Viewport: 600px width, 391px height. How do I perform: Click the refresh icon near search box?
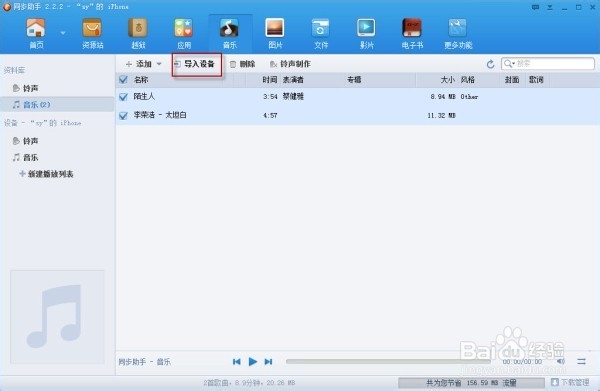[490, 64]
